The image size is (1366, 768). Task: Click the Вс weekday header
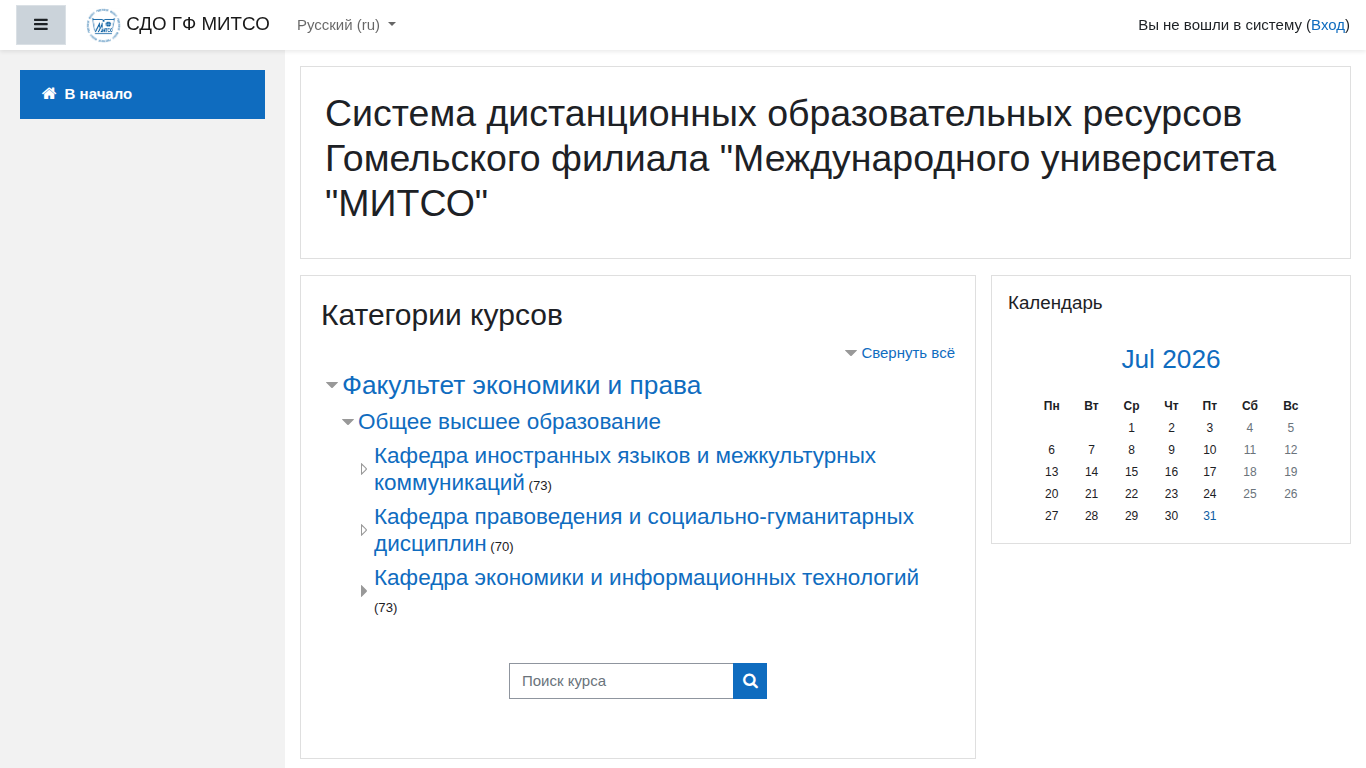tap(1291, 406)
